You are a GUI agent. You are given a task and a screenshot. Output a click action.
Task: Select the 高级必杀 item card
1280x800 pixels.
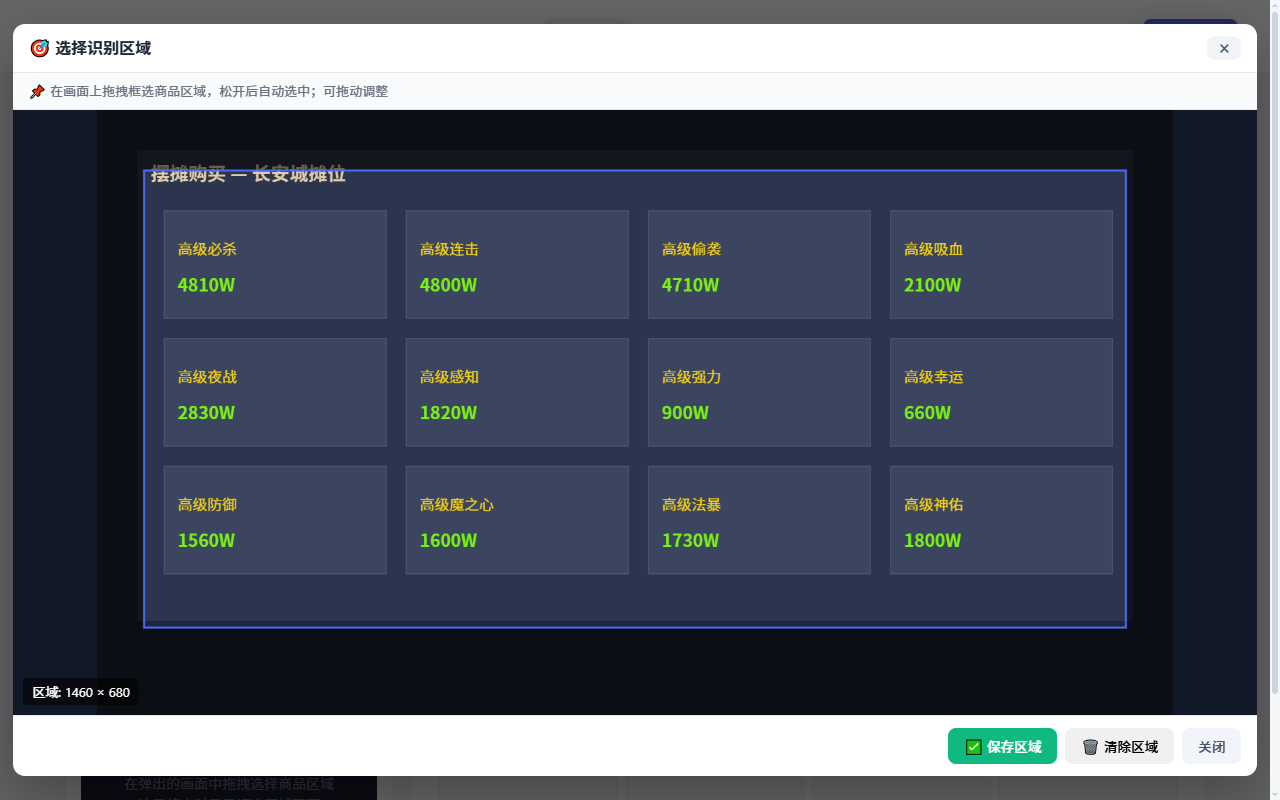point(275,264)
